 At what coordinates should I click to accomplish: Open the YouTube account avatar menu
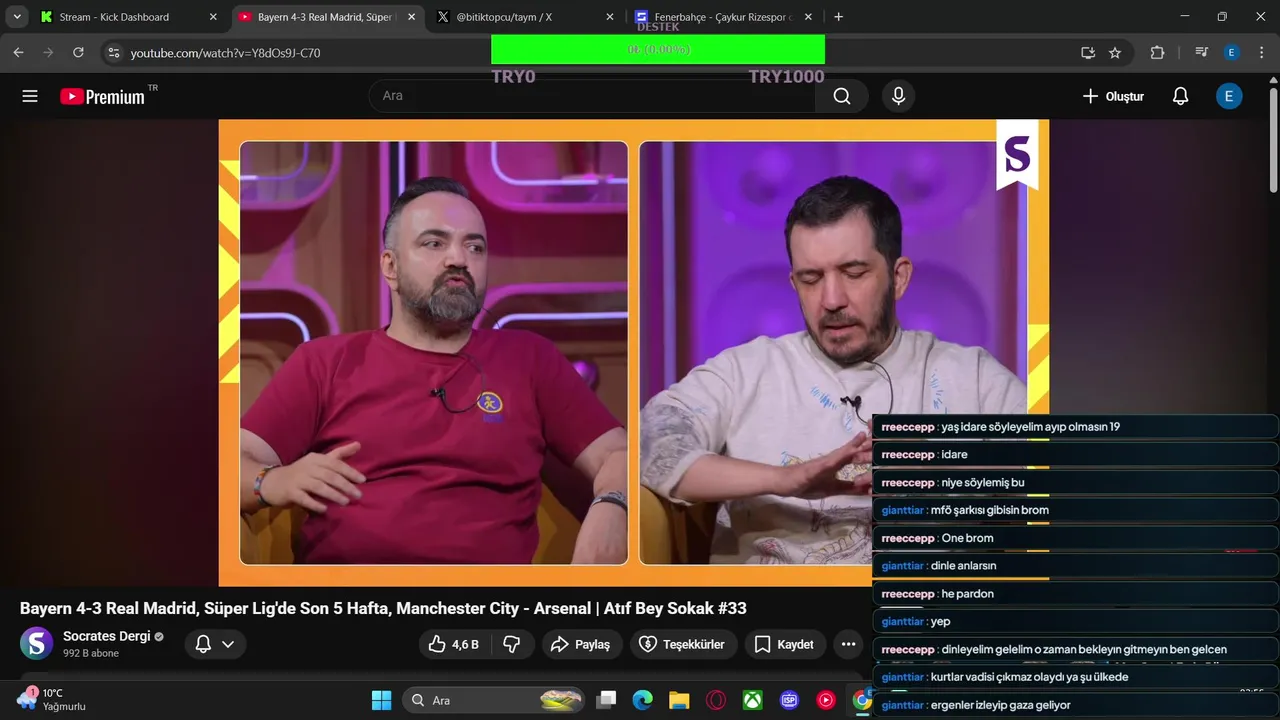(1228, 96)
